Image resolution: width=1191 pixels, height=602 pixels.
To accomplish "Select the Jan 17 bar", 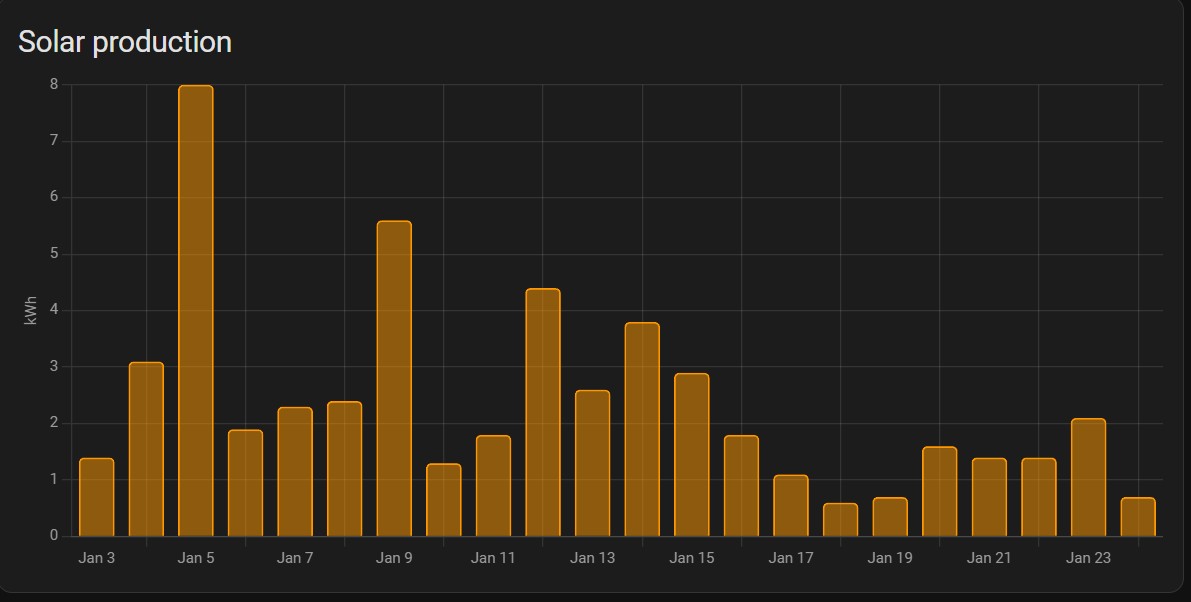I will pyautogui.click(x=791, y=505).
